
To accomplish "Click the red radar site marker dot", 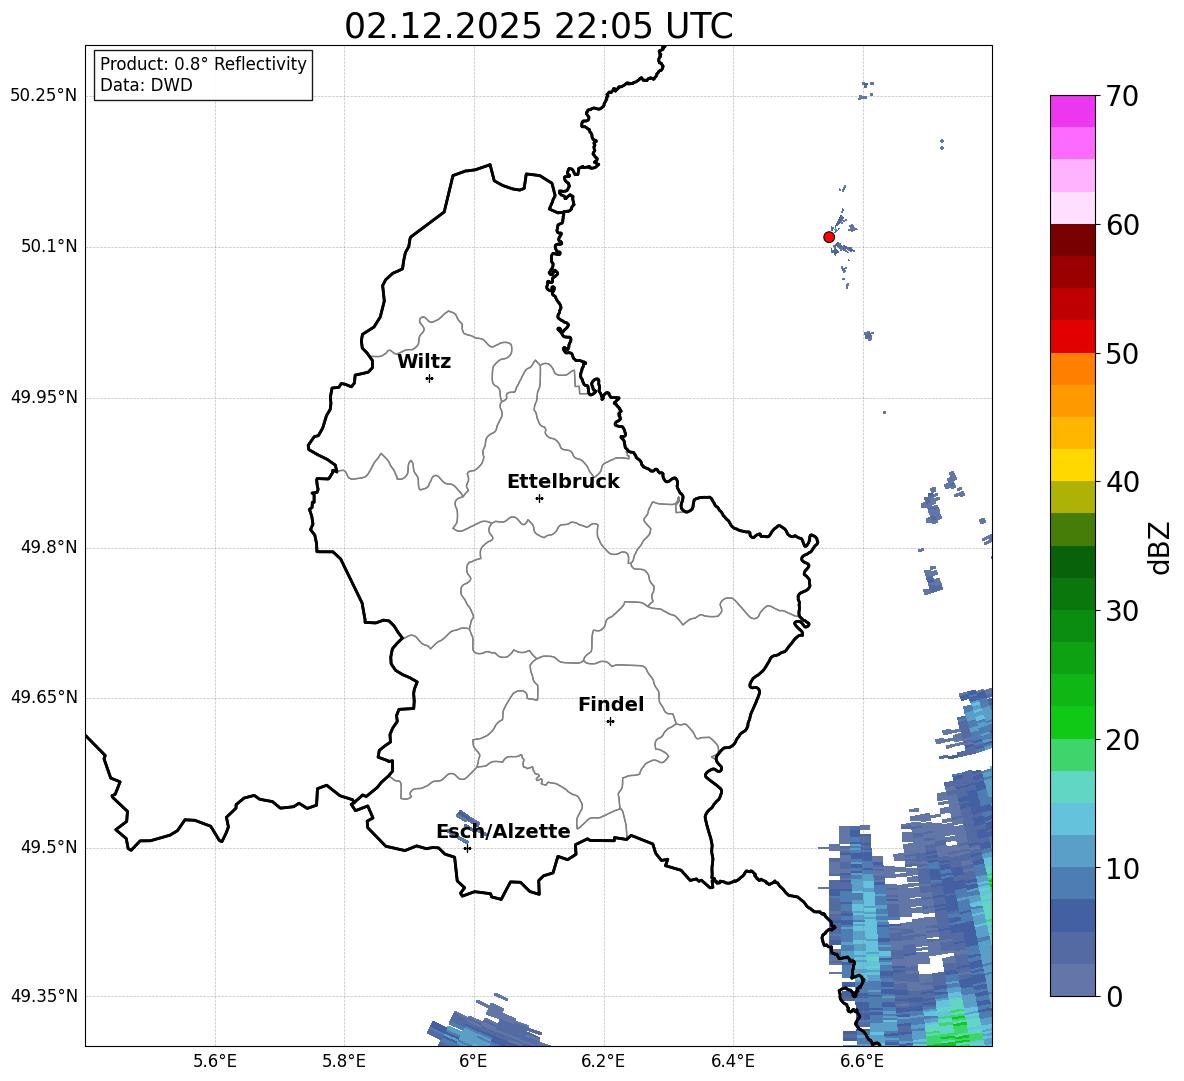I will (829, 237).
